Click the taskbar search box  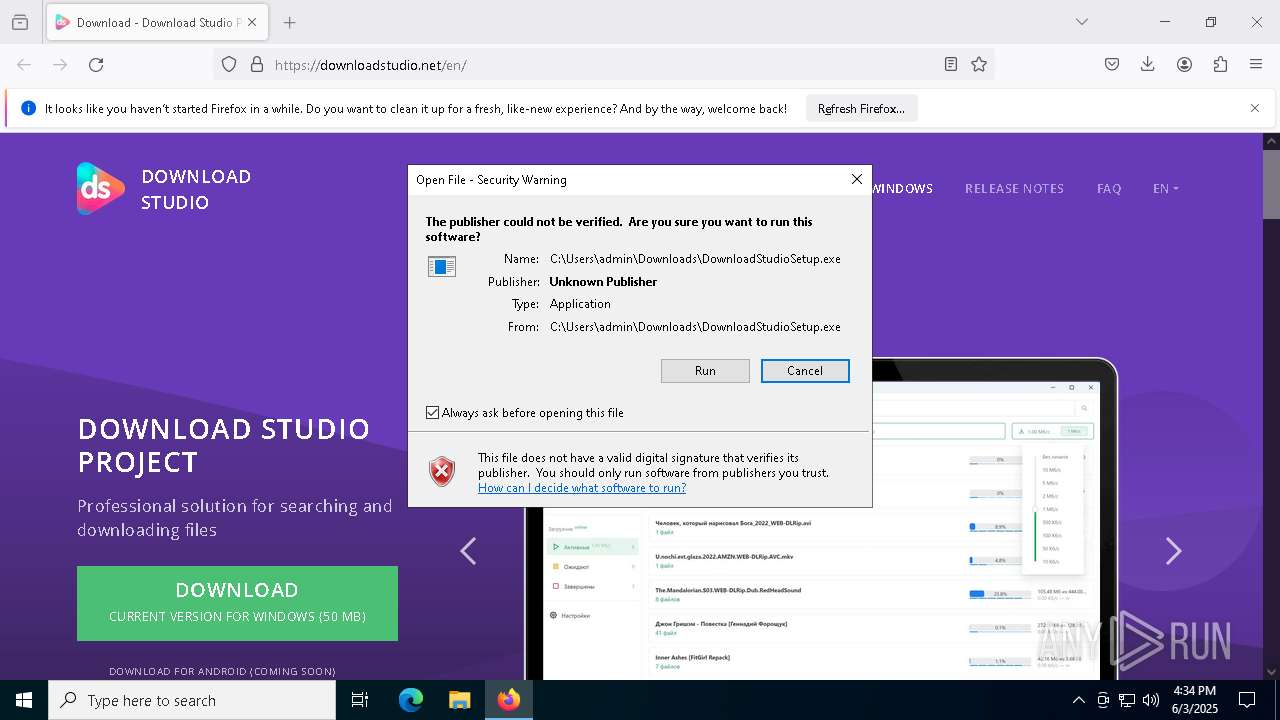[192, 700]
